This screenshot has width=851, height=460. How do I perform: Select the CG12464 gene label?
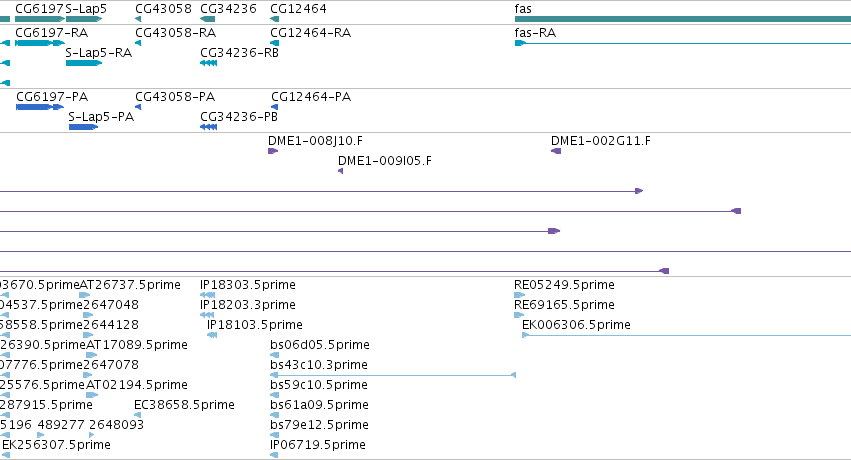(x=299, y=9)
